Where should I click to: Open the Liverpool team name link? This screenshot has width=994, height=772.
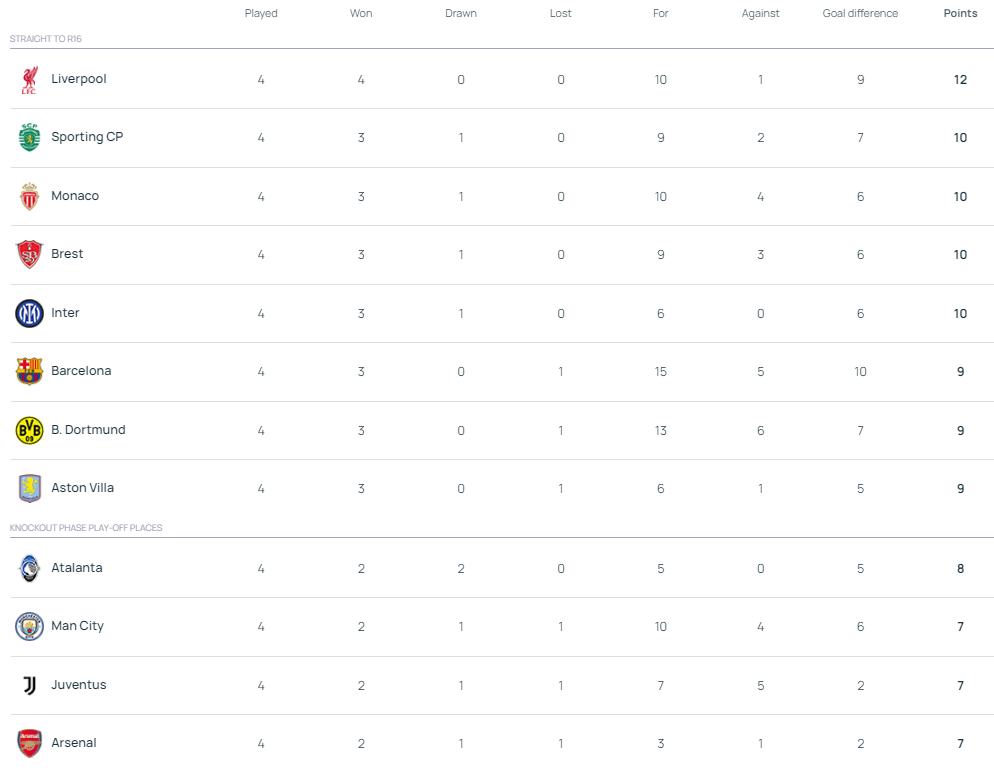pos(79,79)
